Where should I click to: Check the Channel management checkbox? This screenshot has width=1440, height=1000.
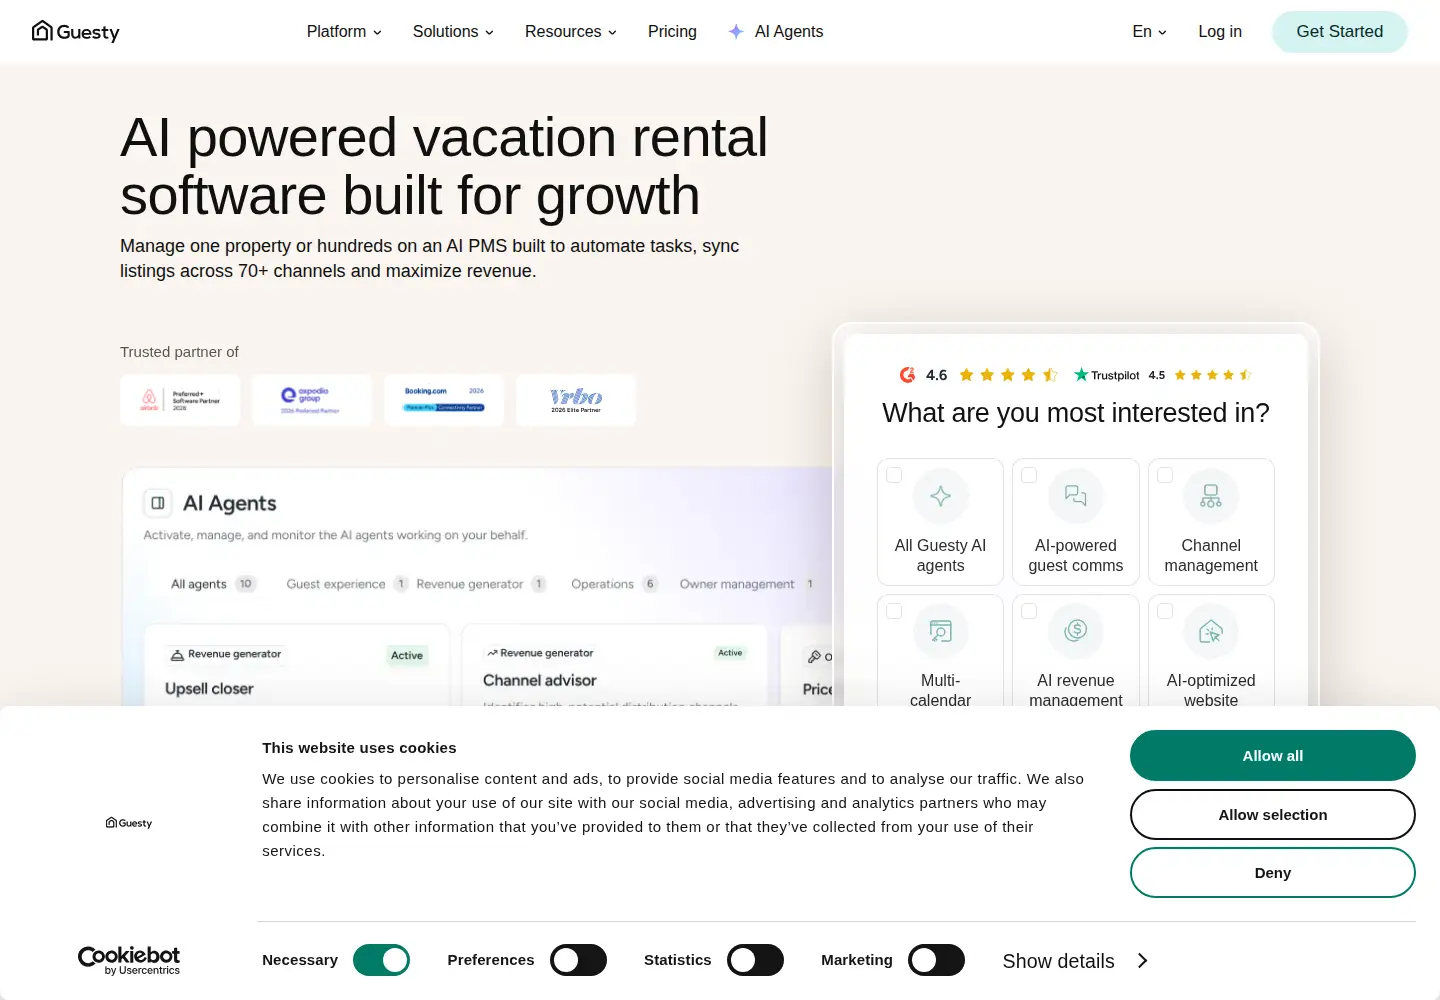coord(1165,475)
